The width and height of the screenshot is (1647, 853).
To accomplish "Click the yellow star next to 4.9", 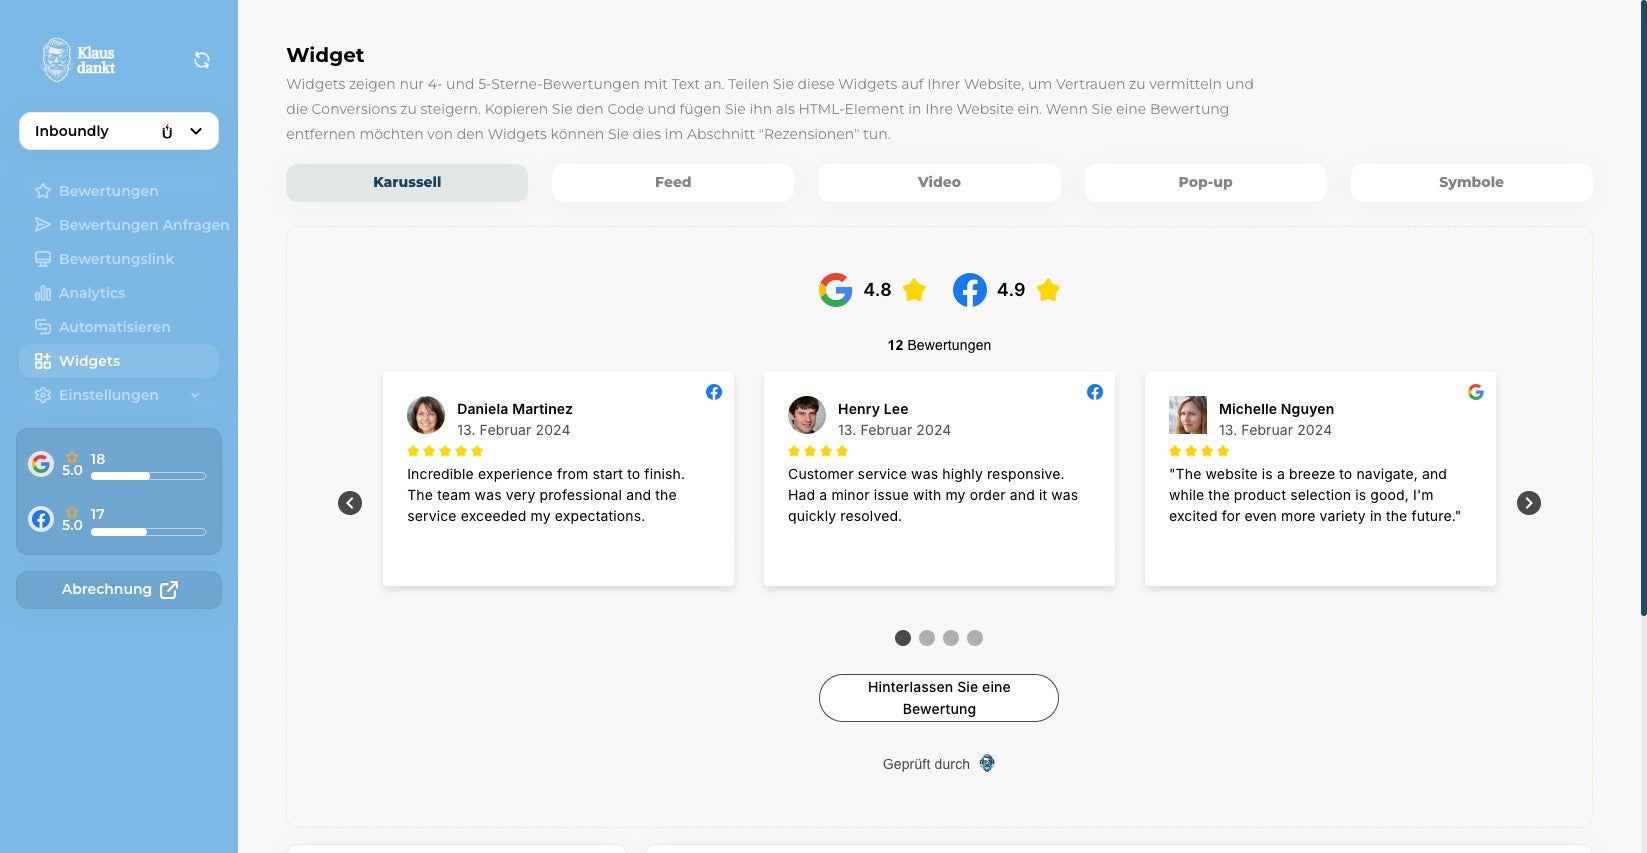I will point(1048,290).
